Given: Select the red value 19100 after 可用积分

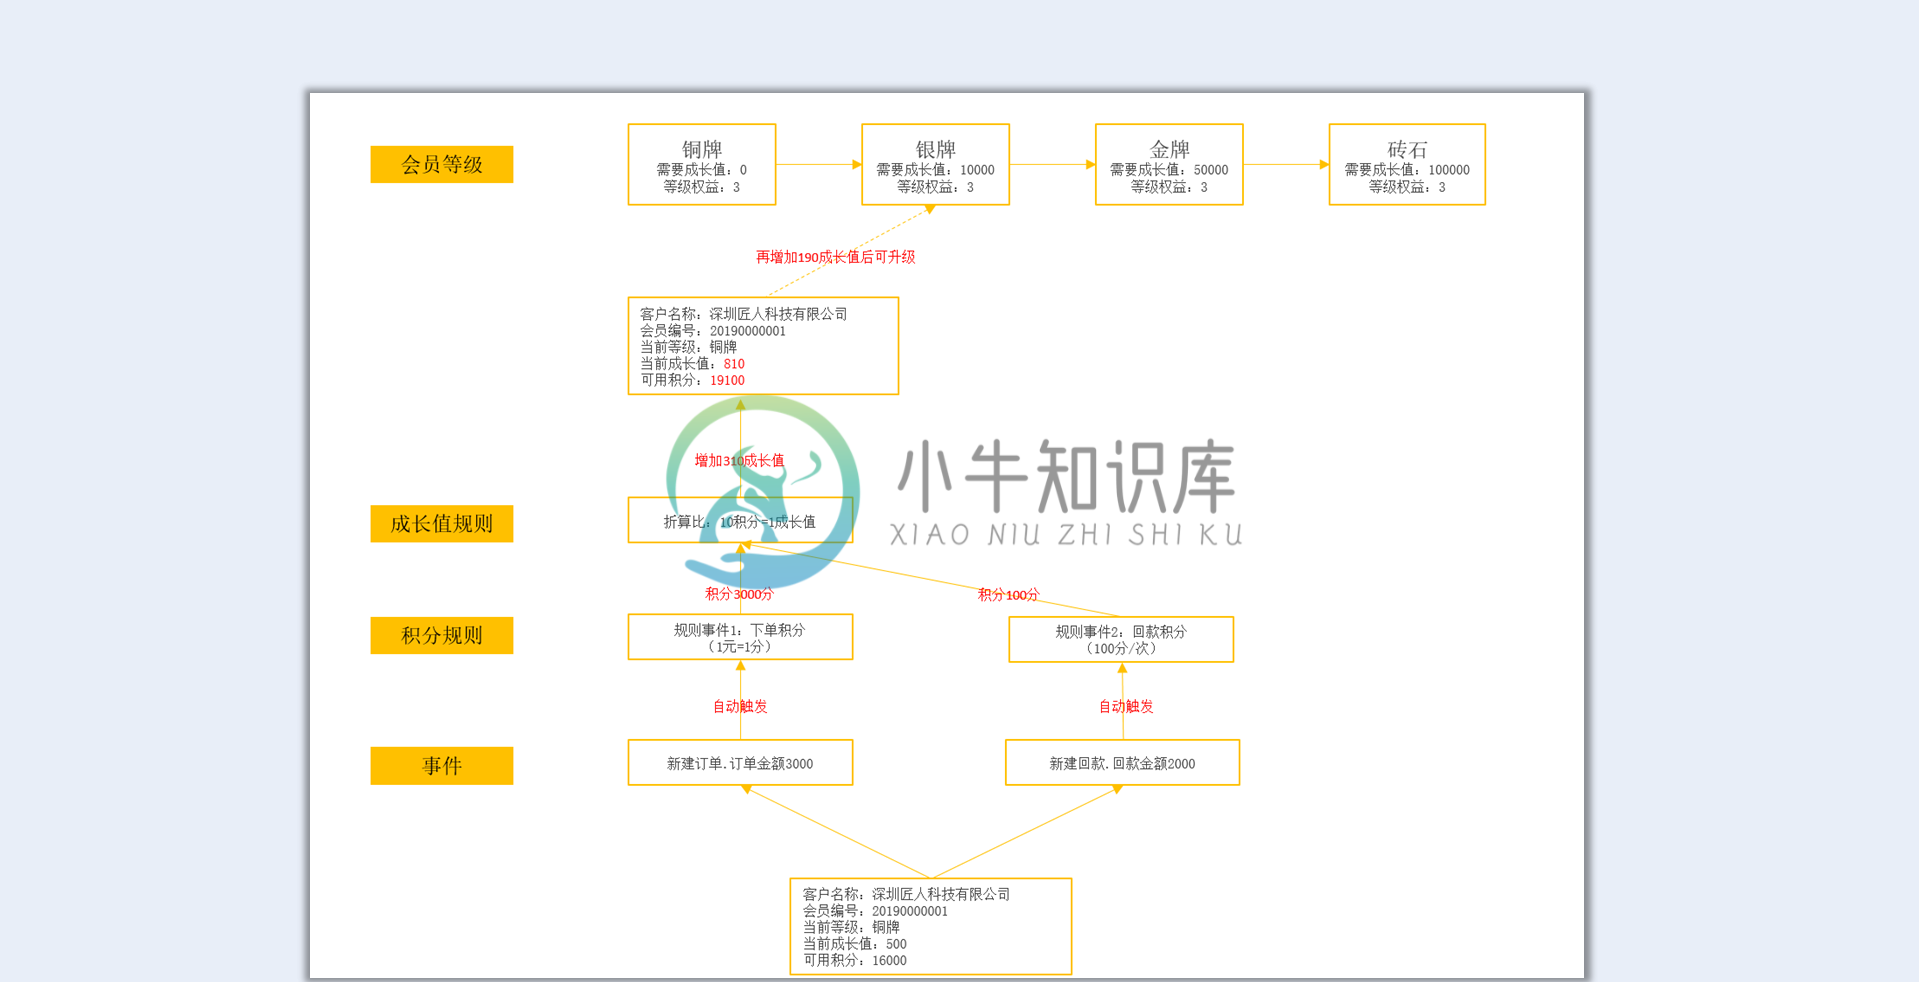Looking at the screenshot, I should pyautogui.click(x=727, y=380).
